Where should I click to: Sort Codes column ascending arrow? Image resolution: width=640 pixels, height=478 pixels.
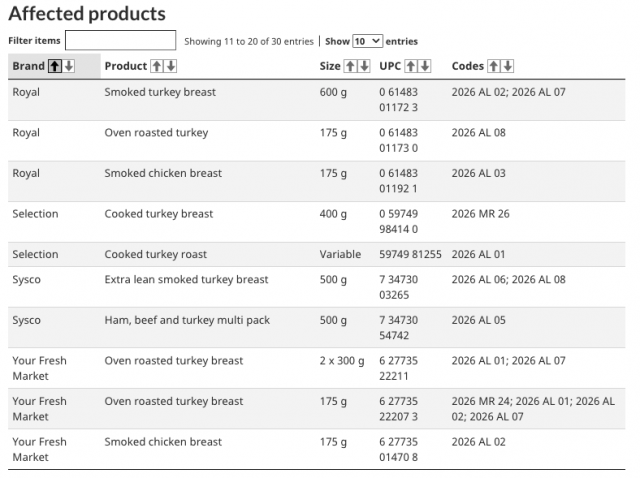pos(493,66)
